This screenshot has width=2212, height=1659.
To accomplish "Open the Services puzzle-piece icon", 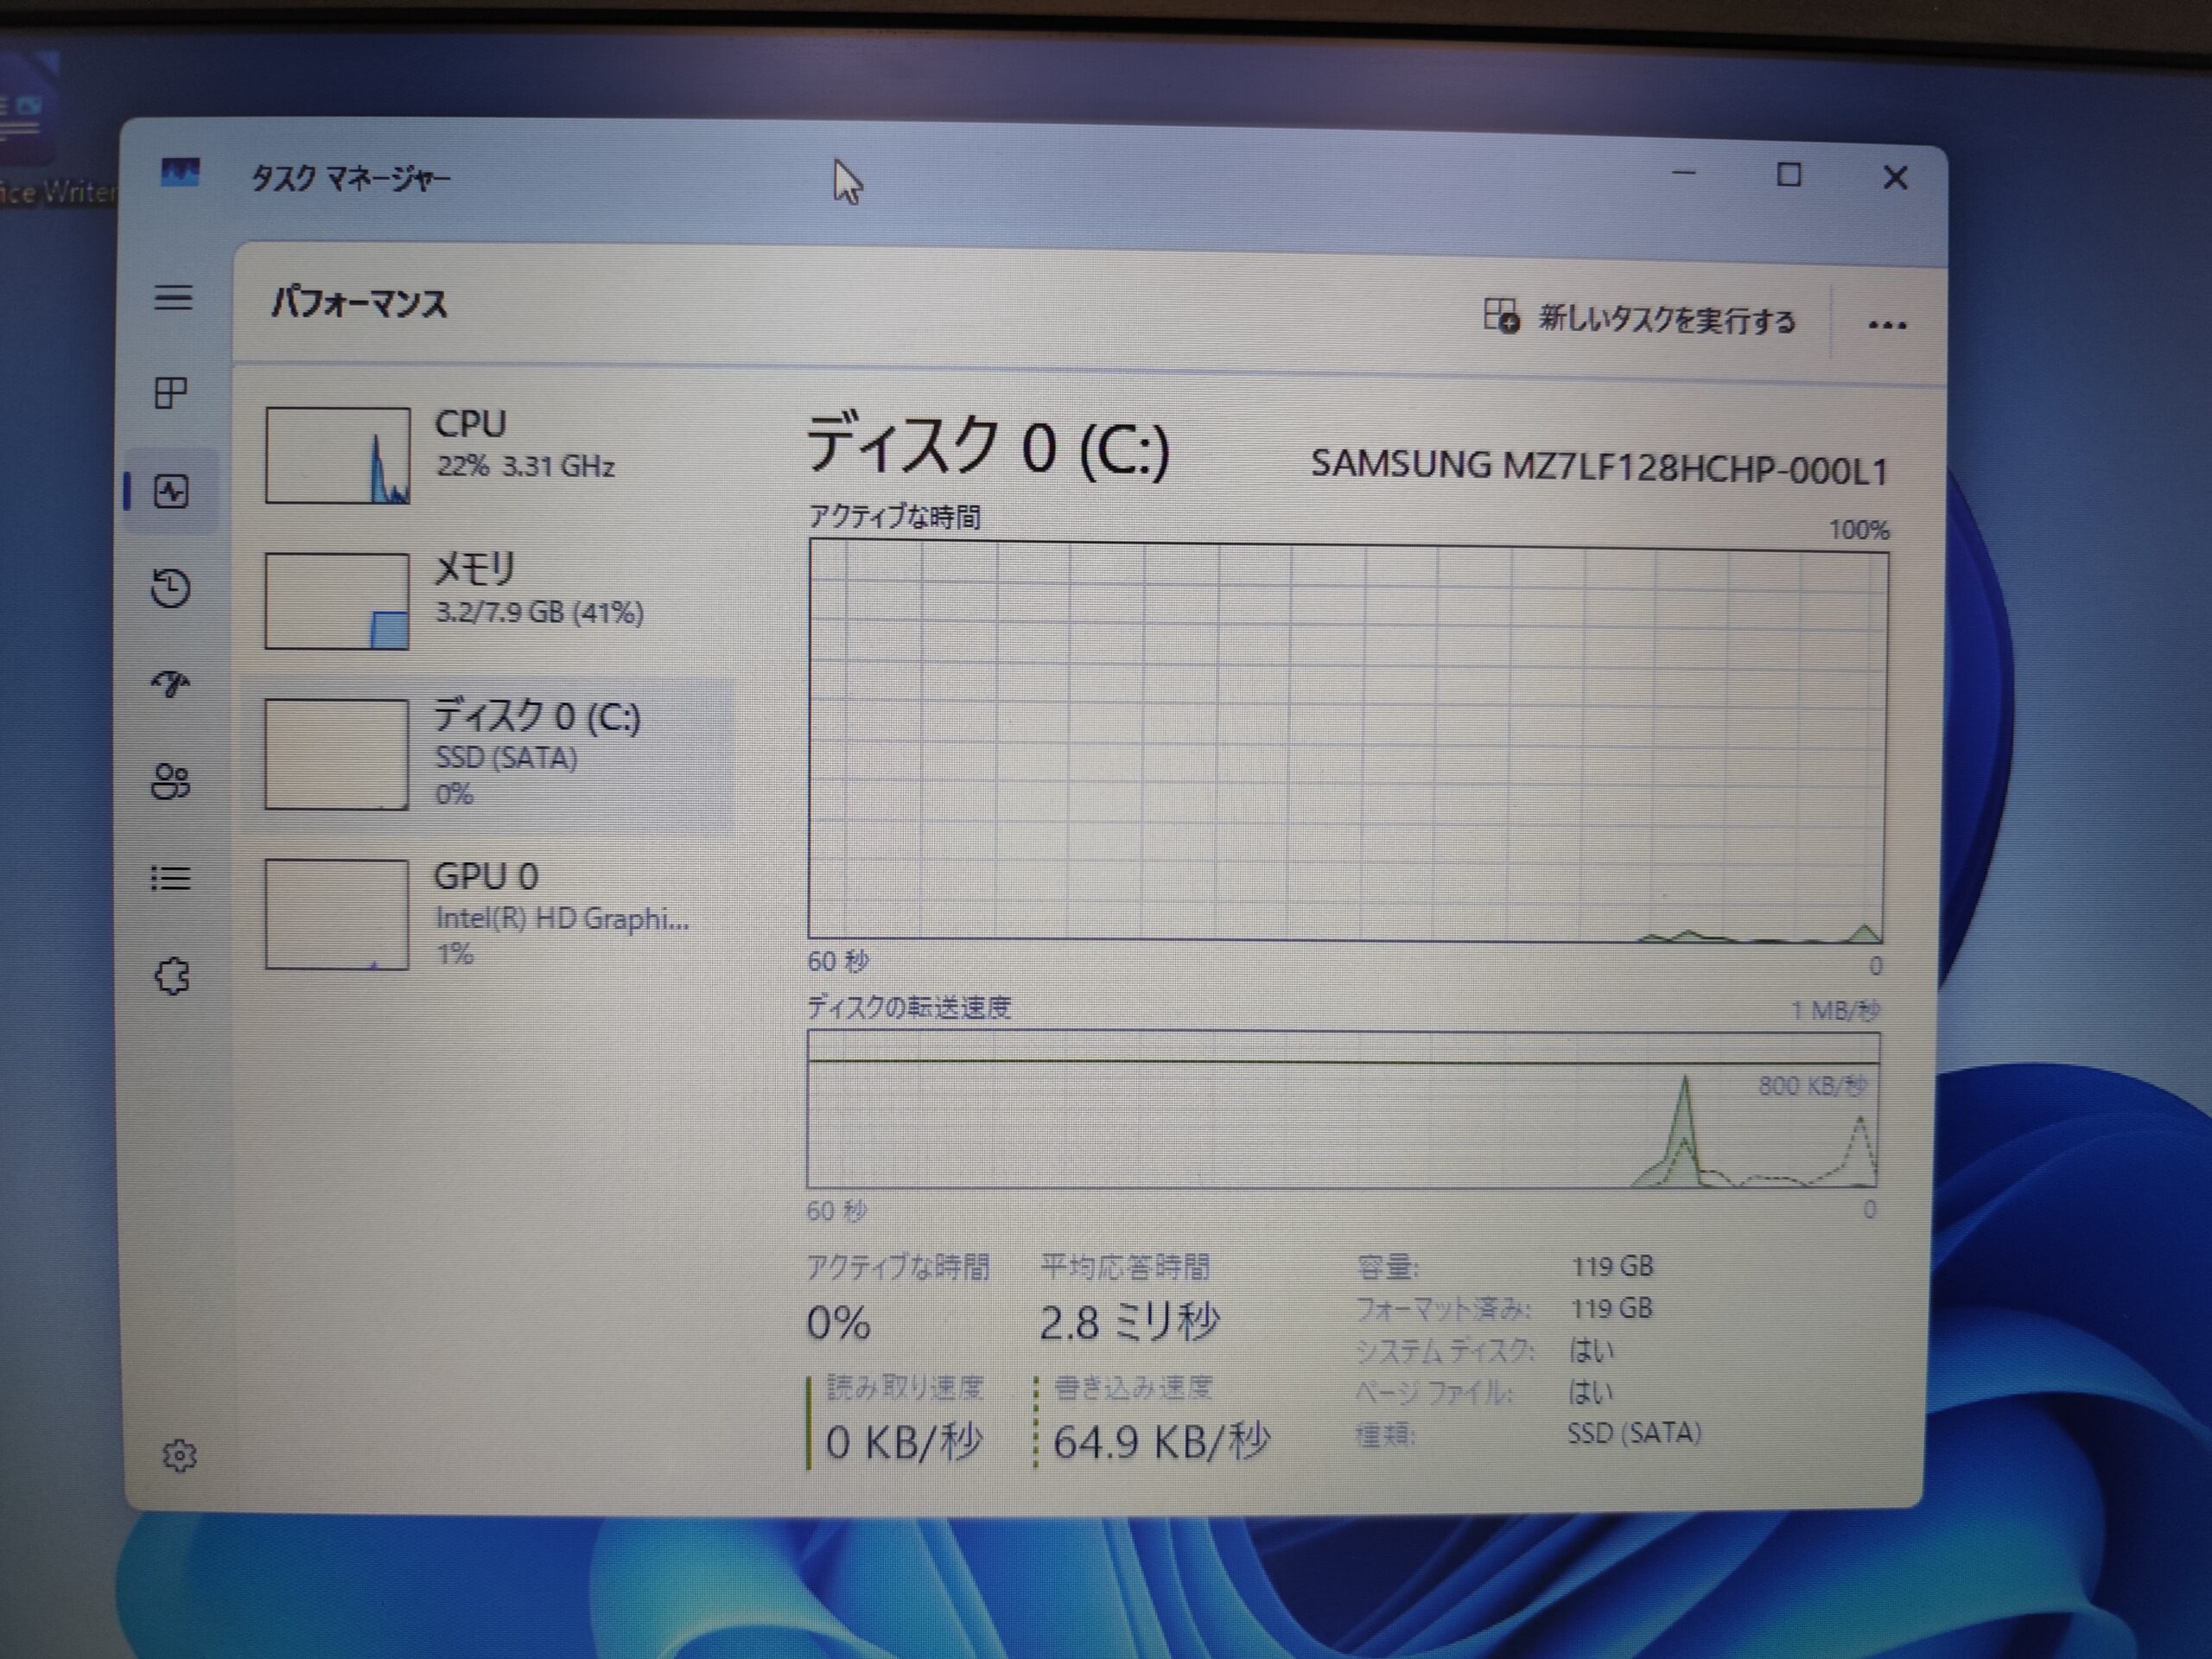I will tap(172, 975).
